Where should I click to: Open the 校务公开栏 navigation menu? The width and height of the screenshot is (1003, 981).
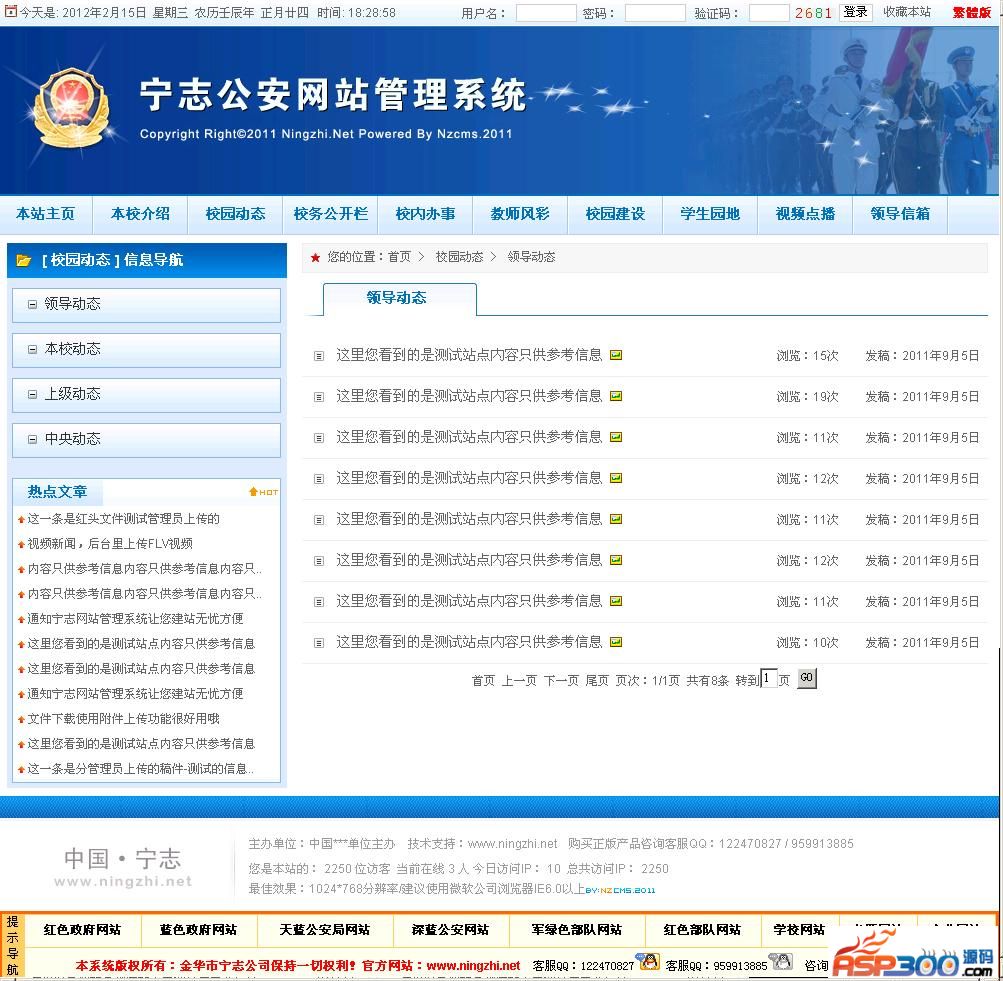tap(330, 214)
